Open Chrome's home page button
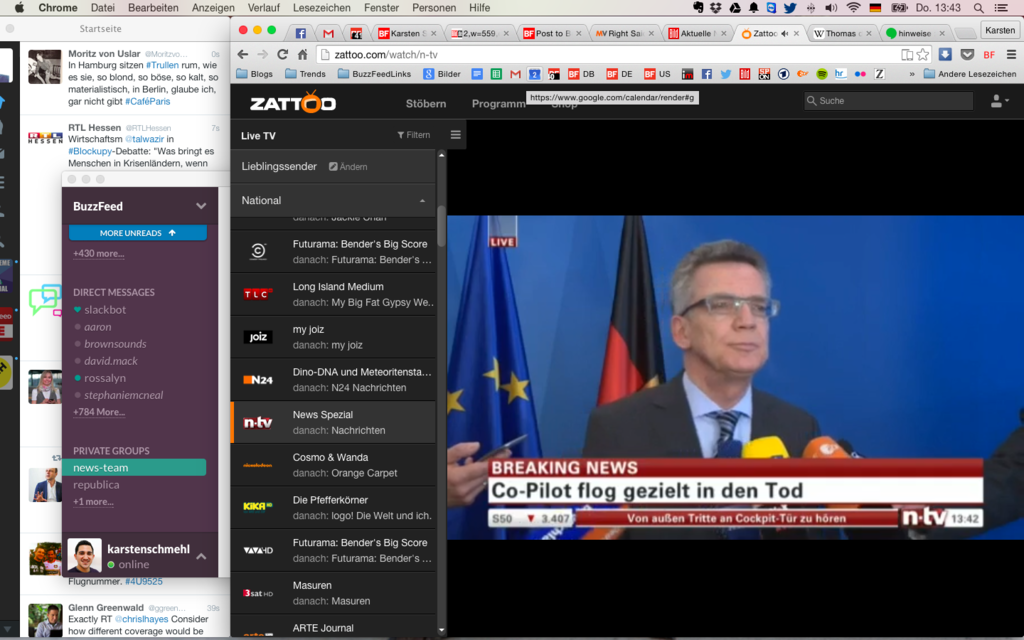 [302, 54]
